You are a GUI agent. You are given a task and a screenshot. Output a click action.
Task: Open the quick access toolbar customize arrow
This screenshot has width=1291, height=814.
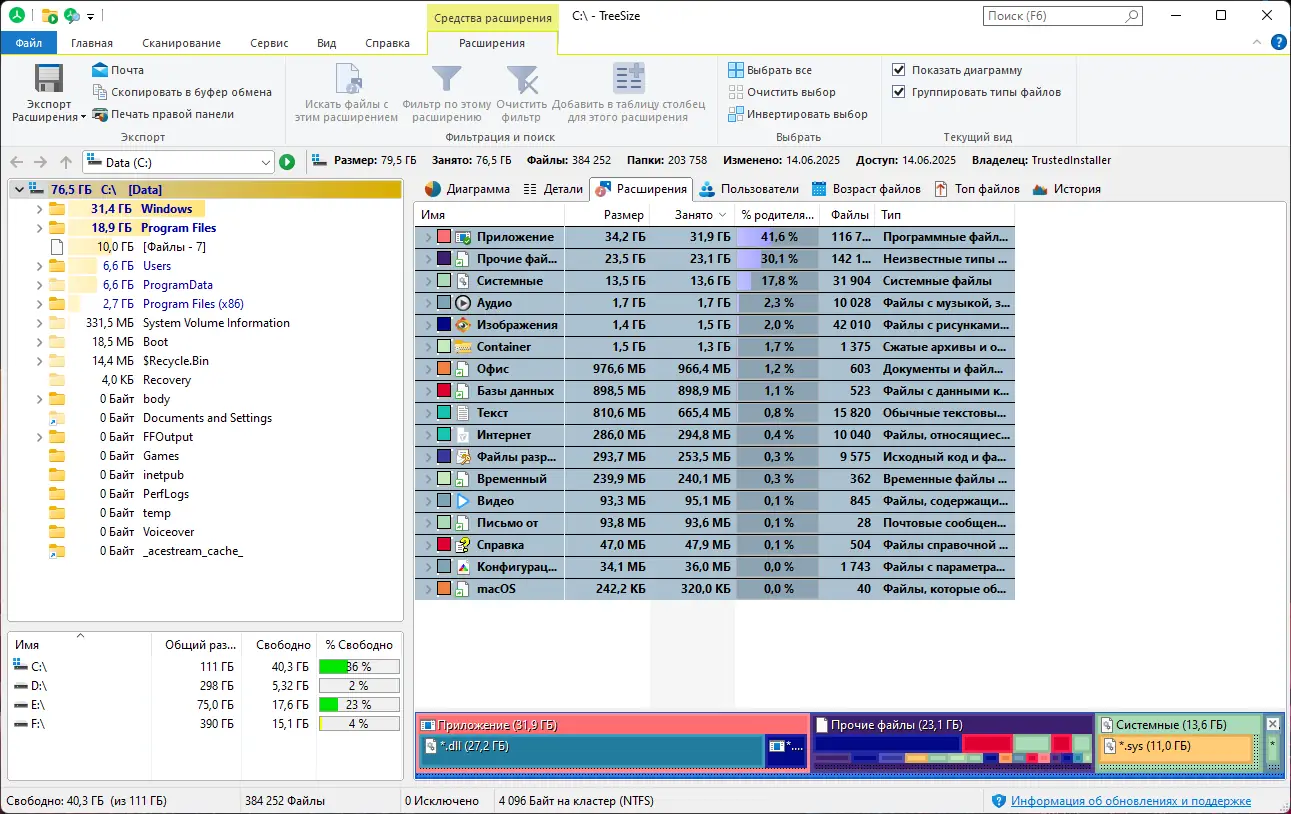pyautogui.click(x=91, y=17)
